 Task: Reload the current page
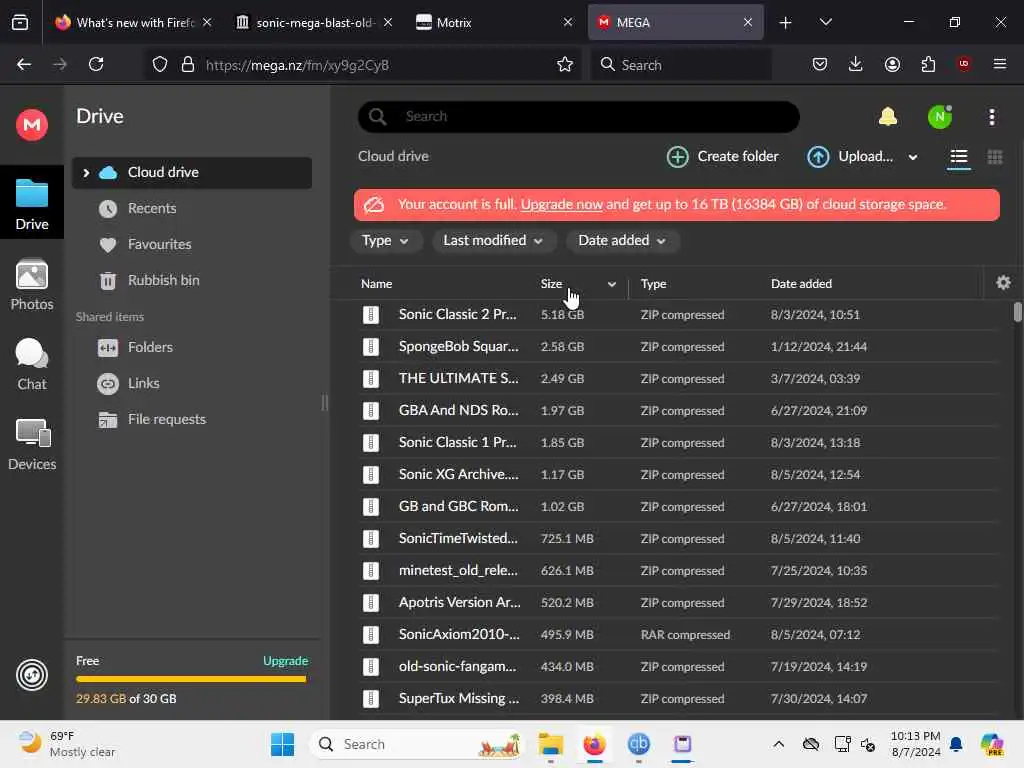[x=96, y=64]
